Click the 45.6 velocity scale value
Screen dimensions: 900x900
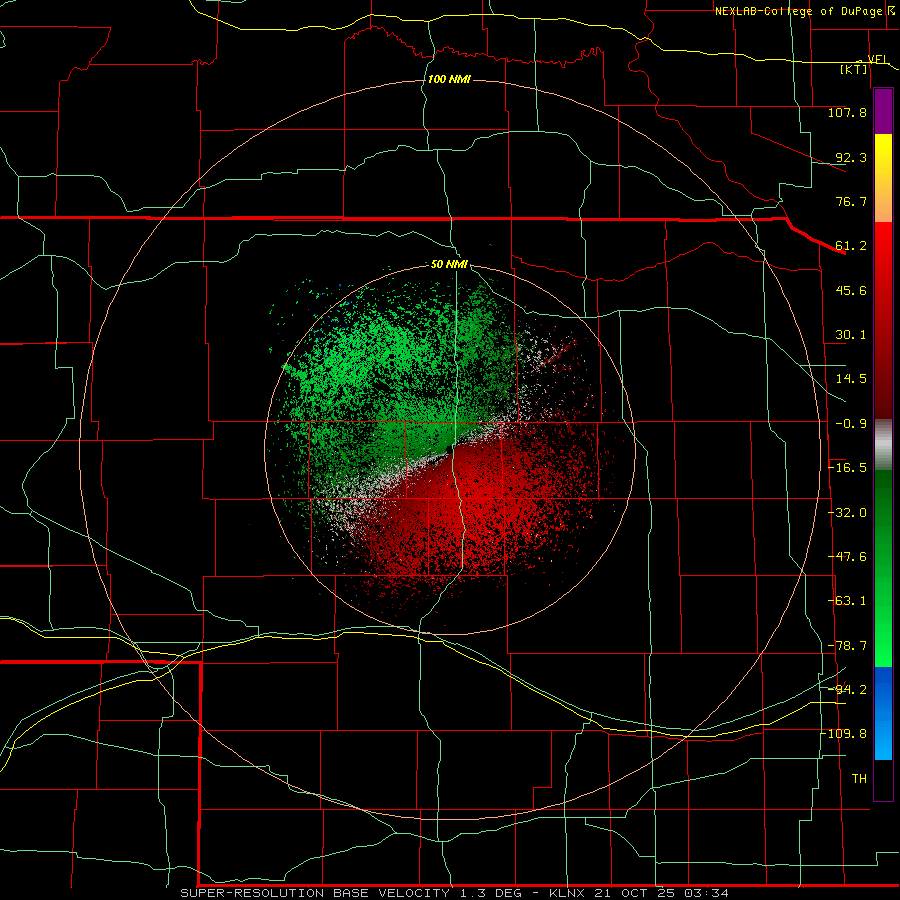(x=851, y=290)
